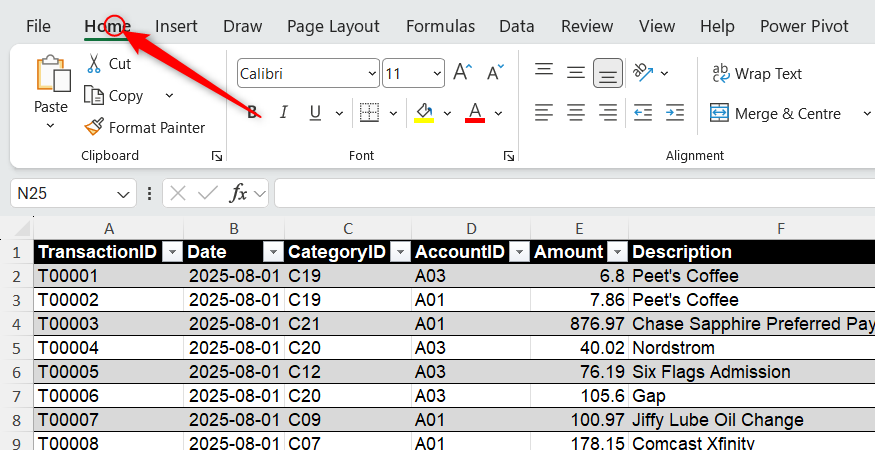Open Clipboard group dialog launcher

click(x=217, y=156)
